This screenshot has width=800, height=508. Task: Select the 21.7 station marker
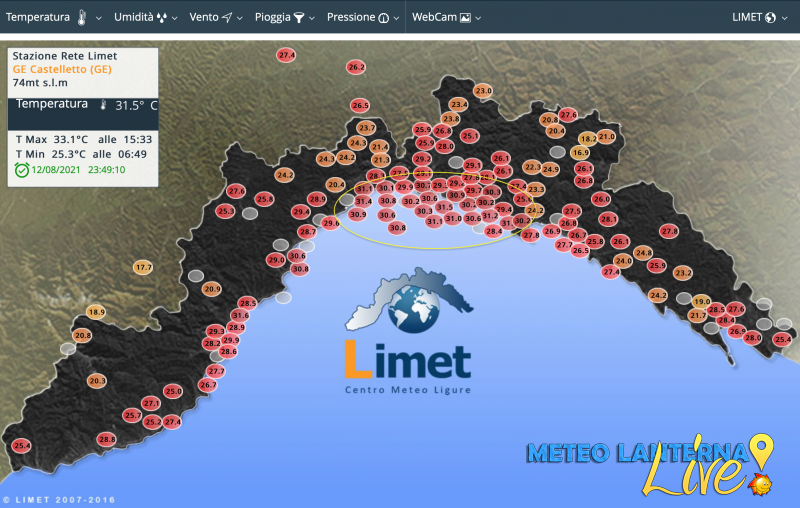tap(697, 315)
